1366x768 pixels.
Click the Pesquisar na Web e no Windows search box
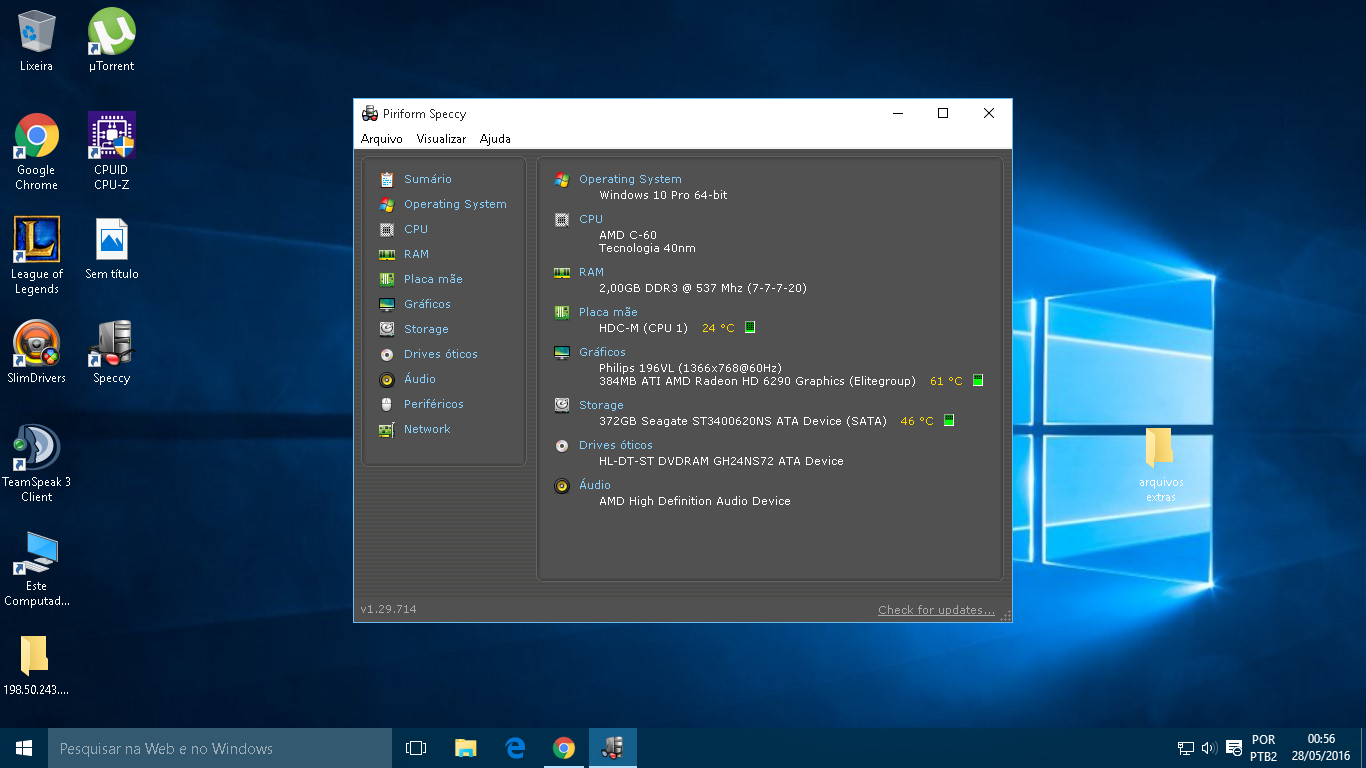pos(220,748)
